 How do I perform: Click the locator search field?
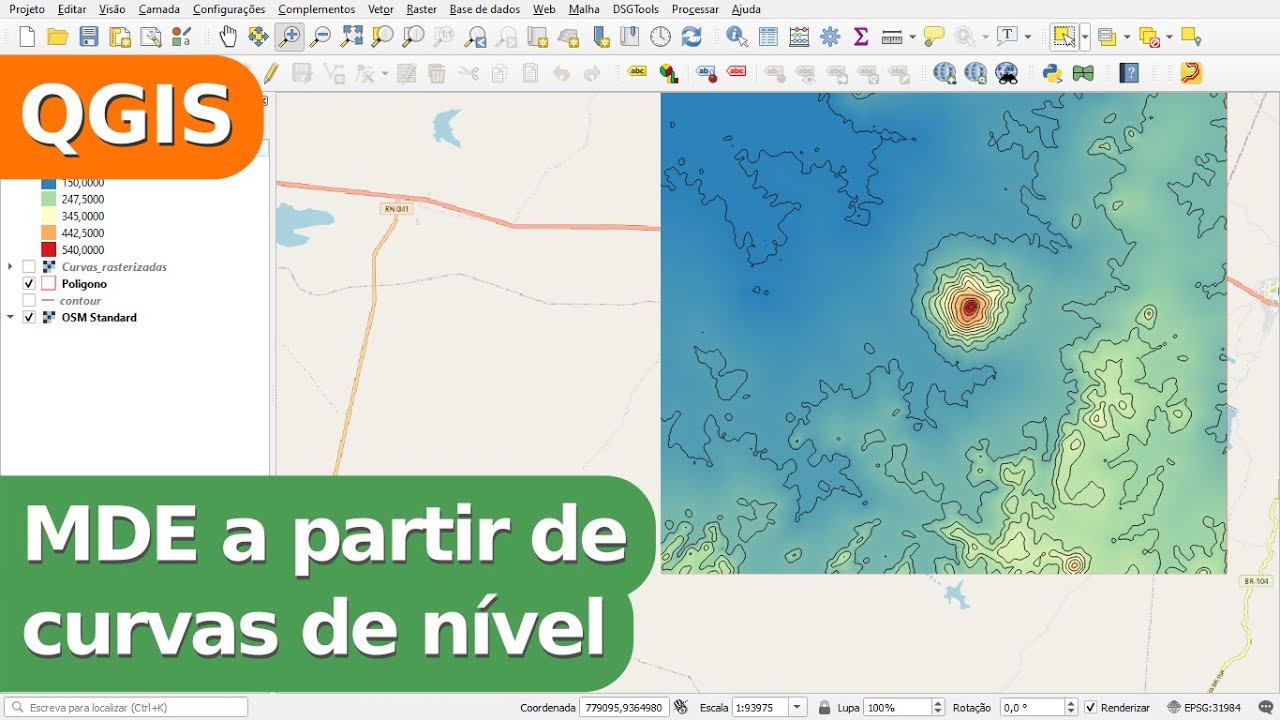(125, 707)
